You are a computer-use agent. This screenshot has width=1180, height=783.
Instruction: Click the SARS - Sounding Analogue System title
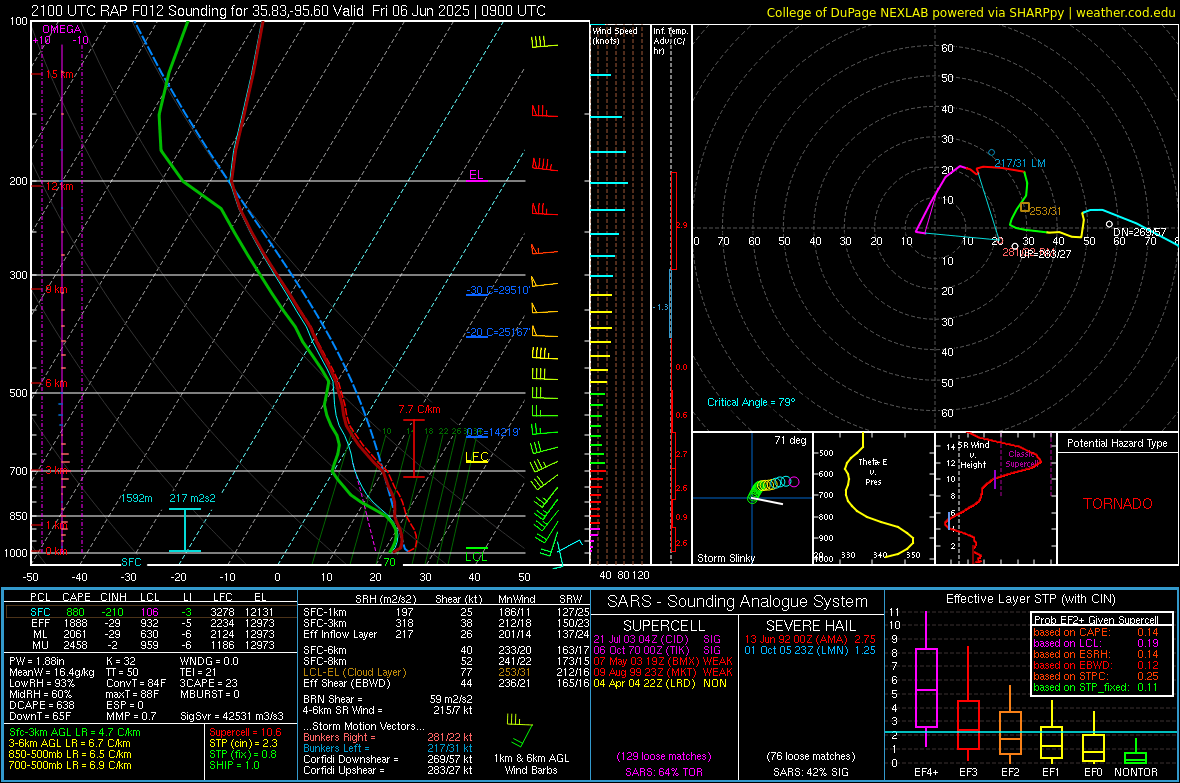coord(737,602)
